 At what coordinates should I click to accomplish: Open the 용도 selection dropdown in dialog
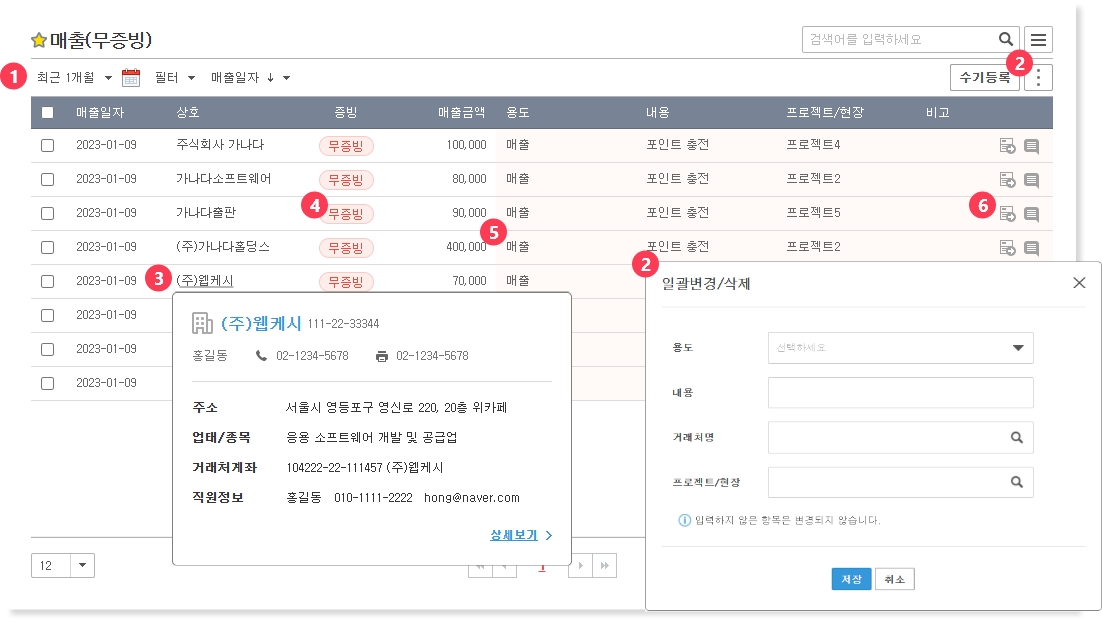900,348
